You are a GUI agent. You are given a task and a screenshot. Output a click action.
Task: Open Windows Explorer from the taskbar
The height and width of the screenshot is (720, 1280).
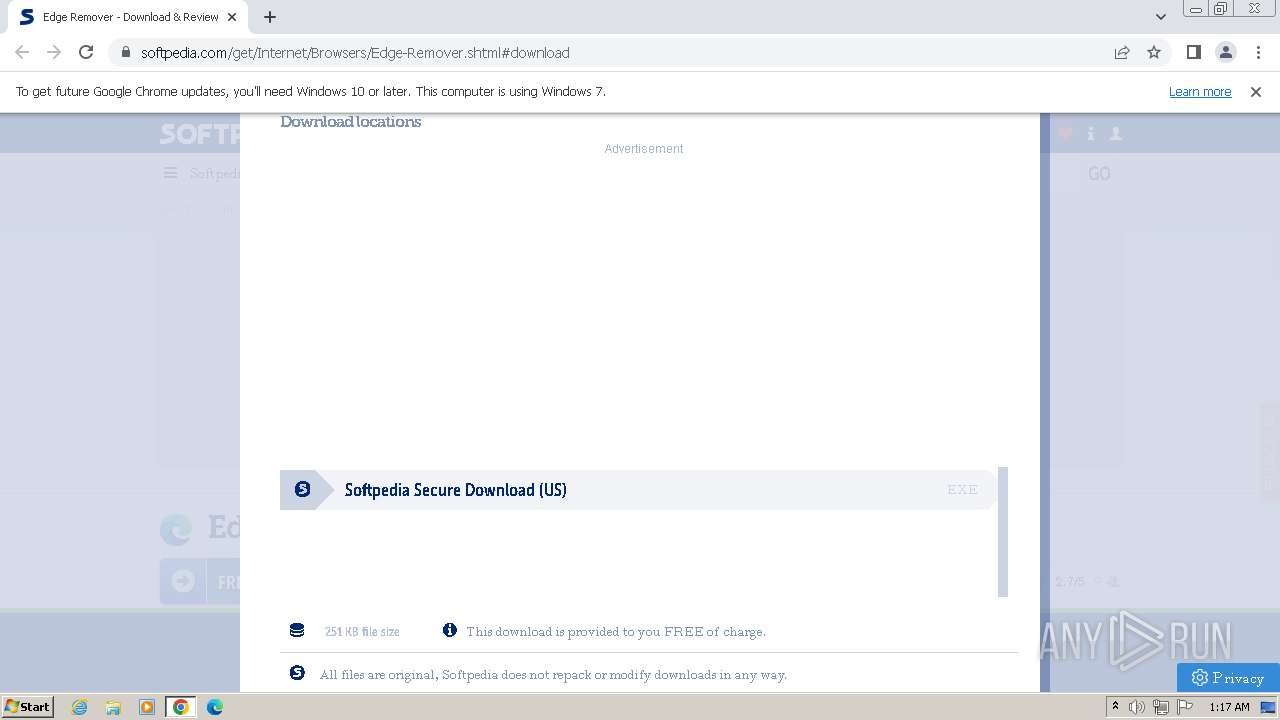coord(113,707)
